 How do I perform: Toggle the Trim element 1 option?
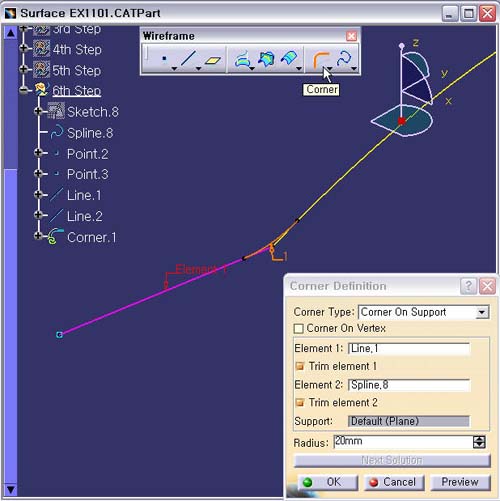pyautogui.click(x=300, y=366)
